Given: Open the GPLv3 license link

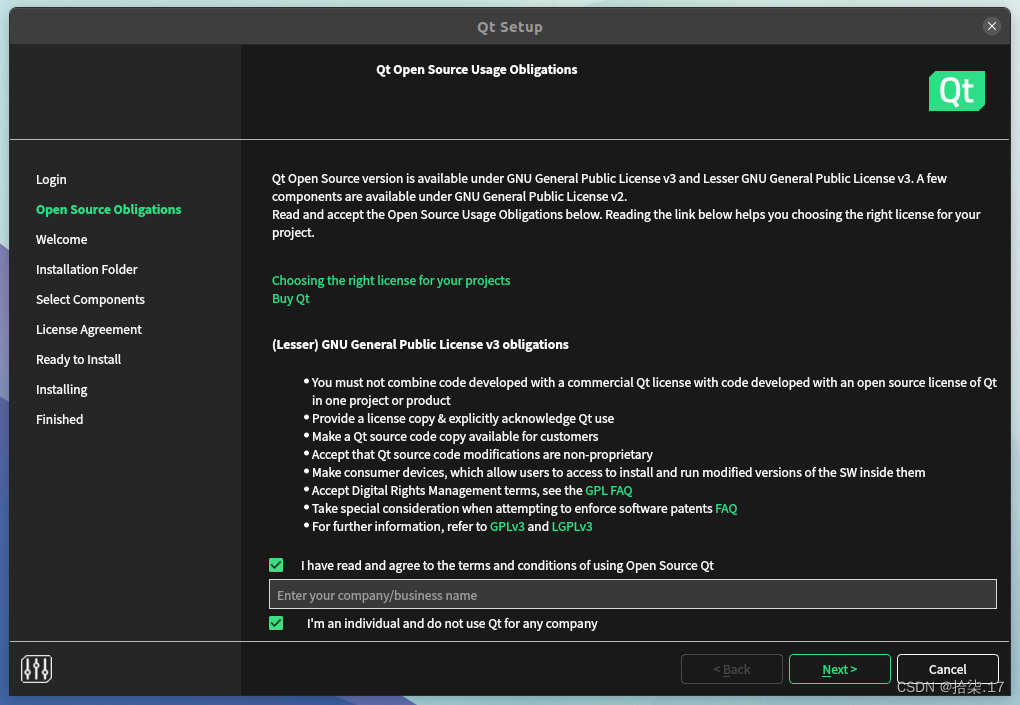Looking at the screenshot, I should click(507, 527).
